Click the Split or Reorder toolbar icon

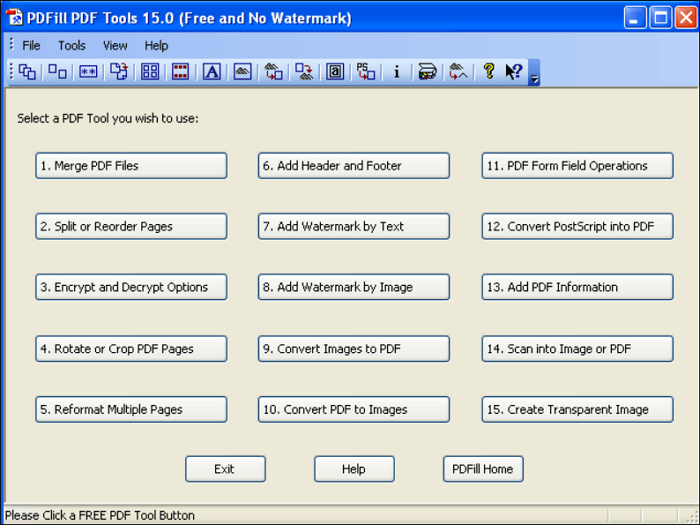point(57,71)
